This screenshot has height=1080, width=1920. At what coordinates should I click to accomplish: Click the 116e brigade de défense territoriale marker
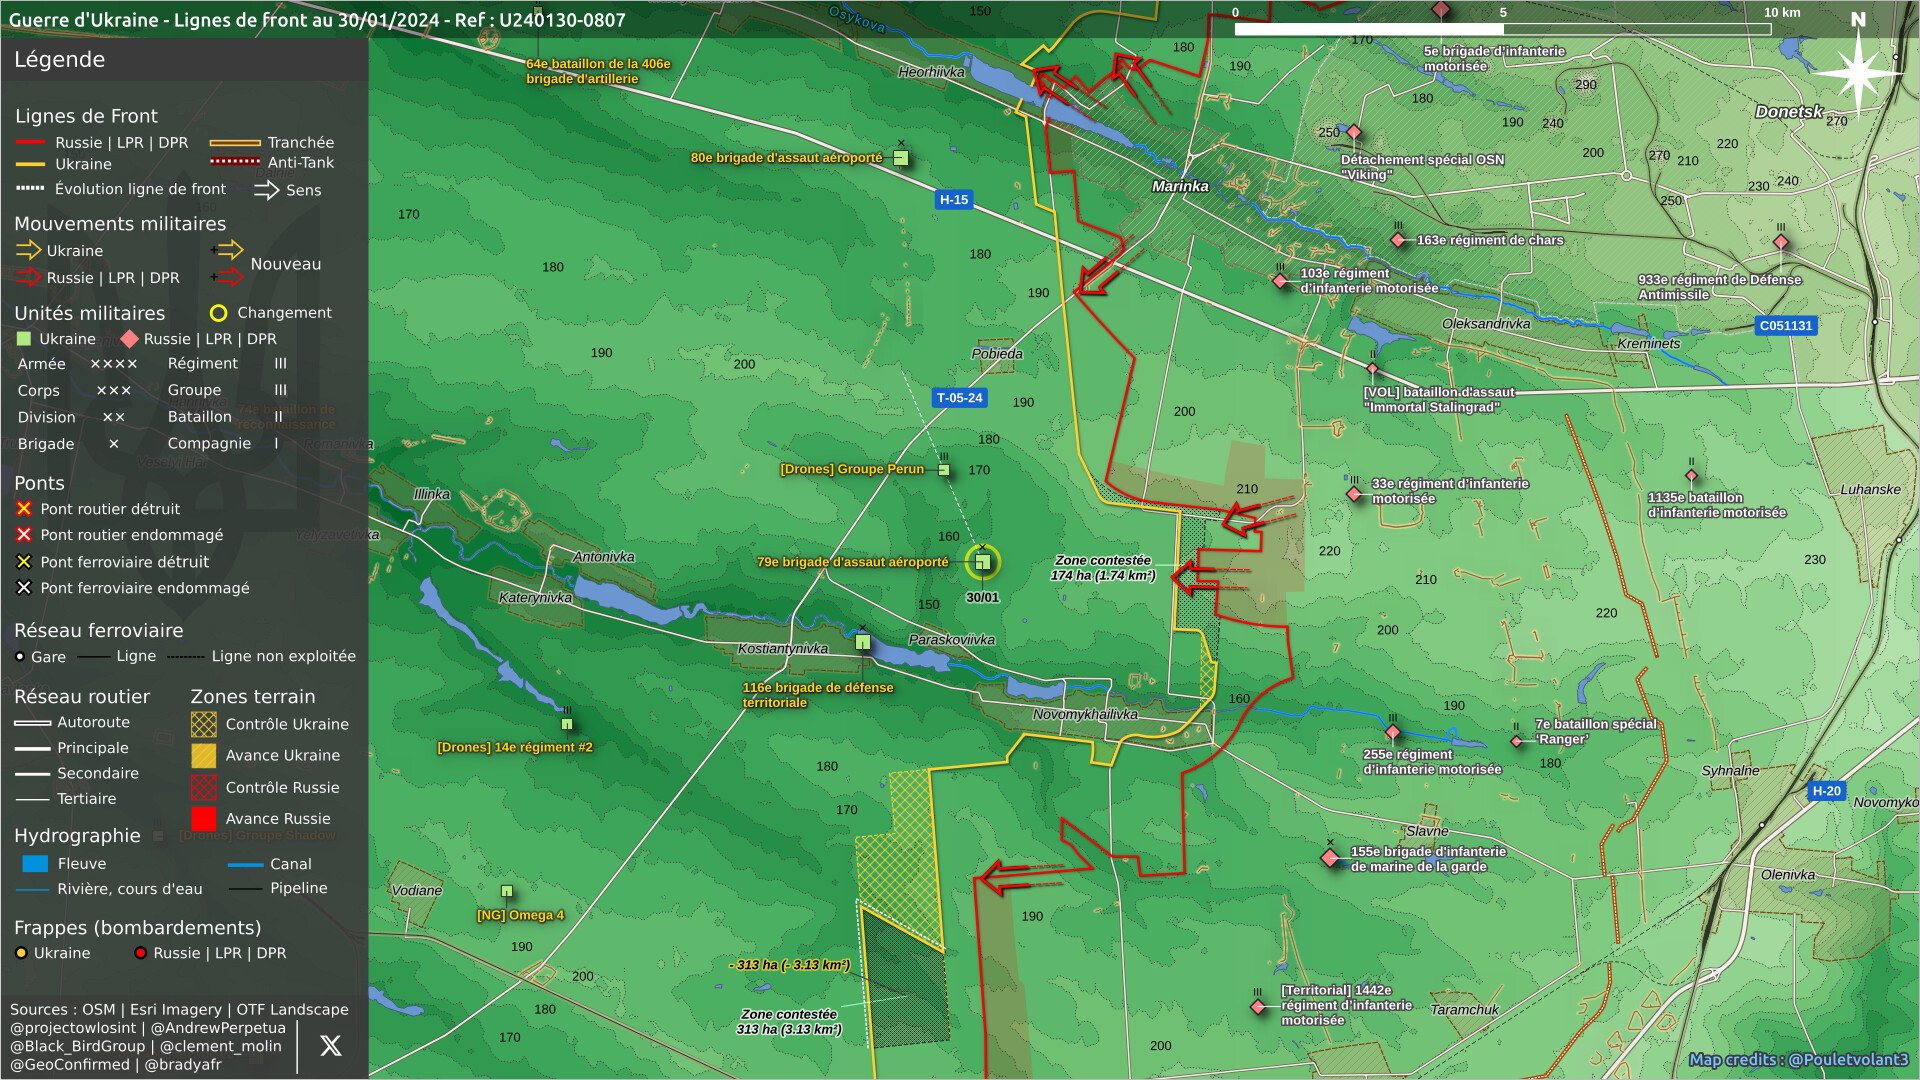pyautogui.click(x=863, y=643)
